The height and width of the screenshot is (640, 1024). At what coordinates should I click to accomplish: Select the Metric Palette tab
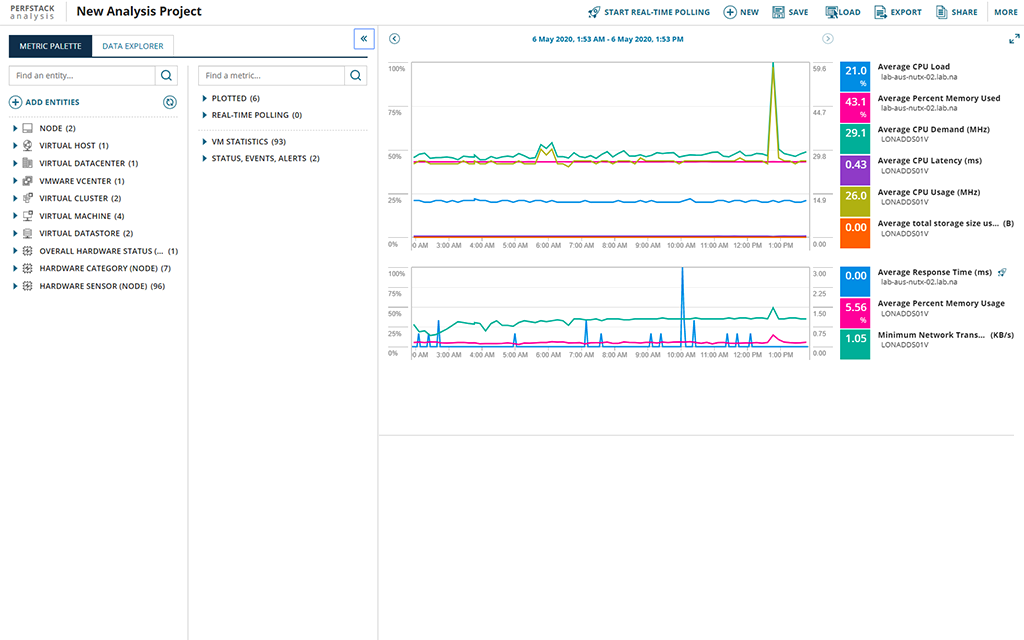point(50,46)
